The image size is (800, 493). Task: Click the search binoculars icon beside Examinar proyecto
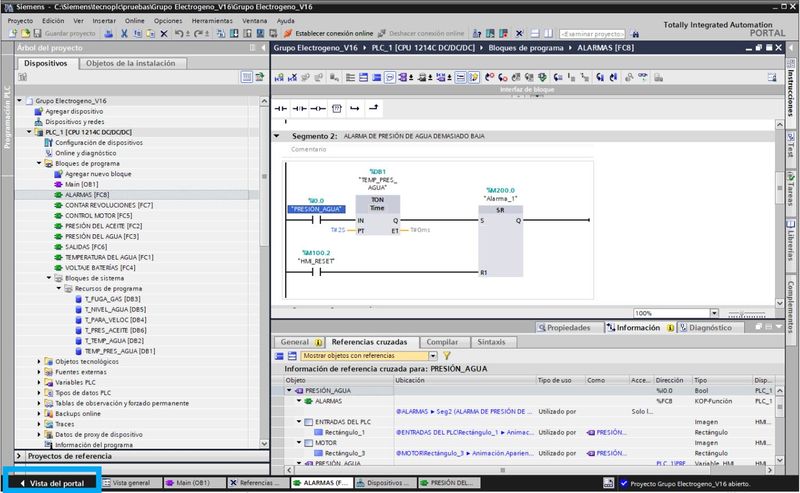point(635,34)
